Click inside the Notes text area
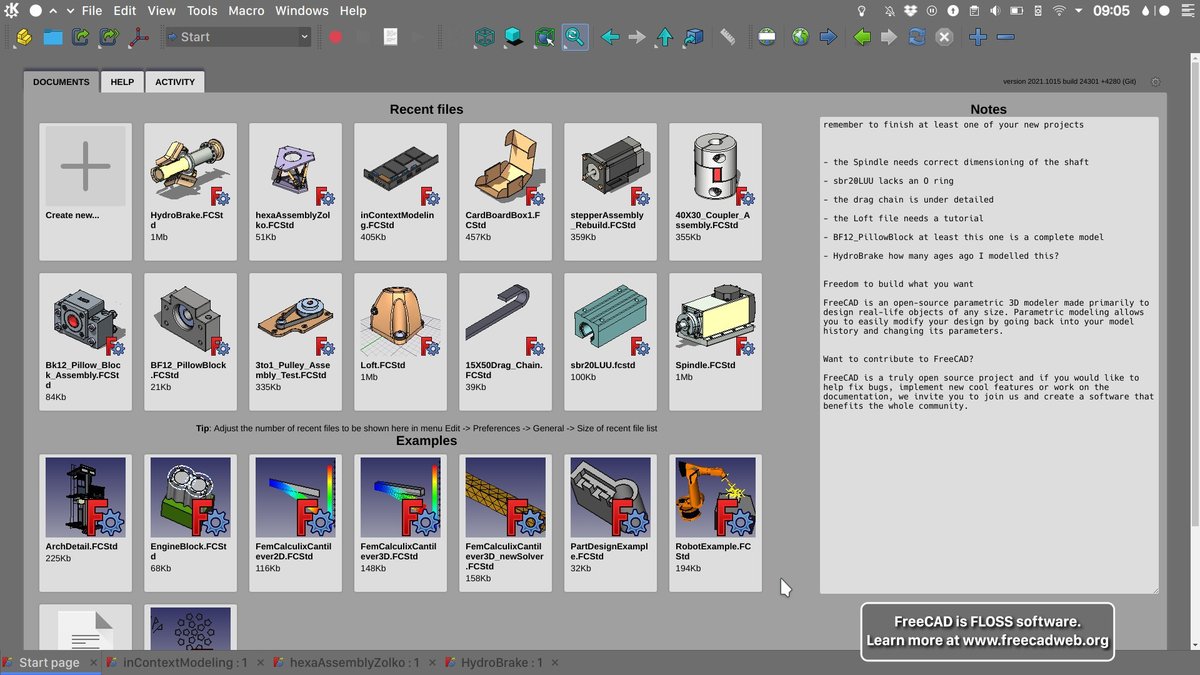The image size is (1200, 675). point(989,355)
